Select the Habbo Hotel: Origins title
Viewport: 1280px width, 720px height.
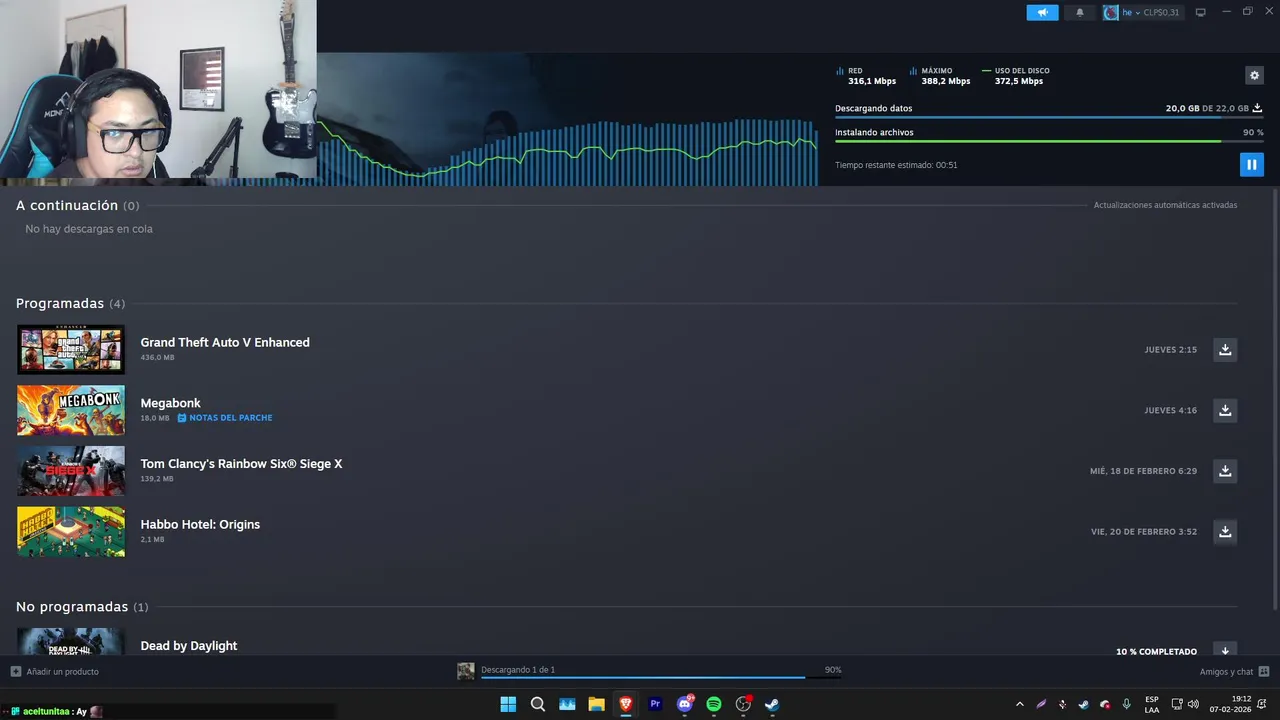click(x=200, y=524)
